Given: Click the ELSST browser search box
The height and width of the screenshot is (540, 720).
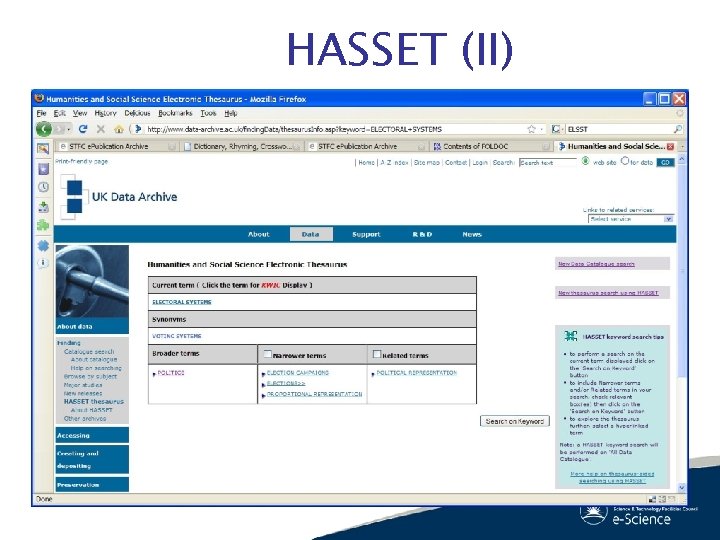Looking at the screenshot, I should point(619,129).
